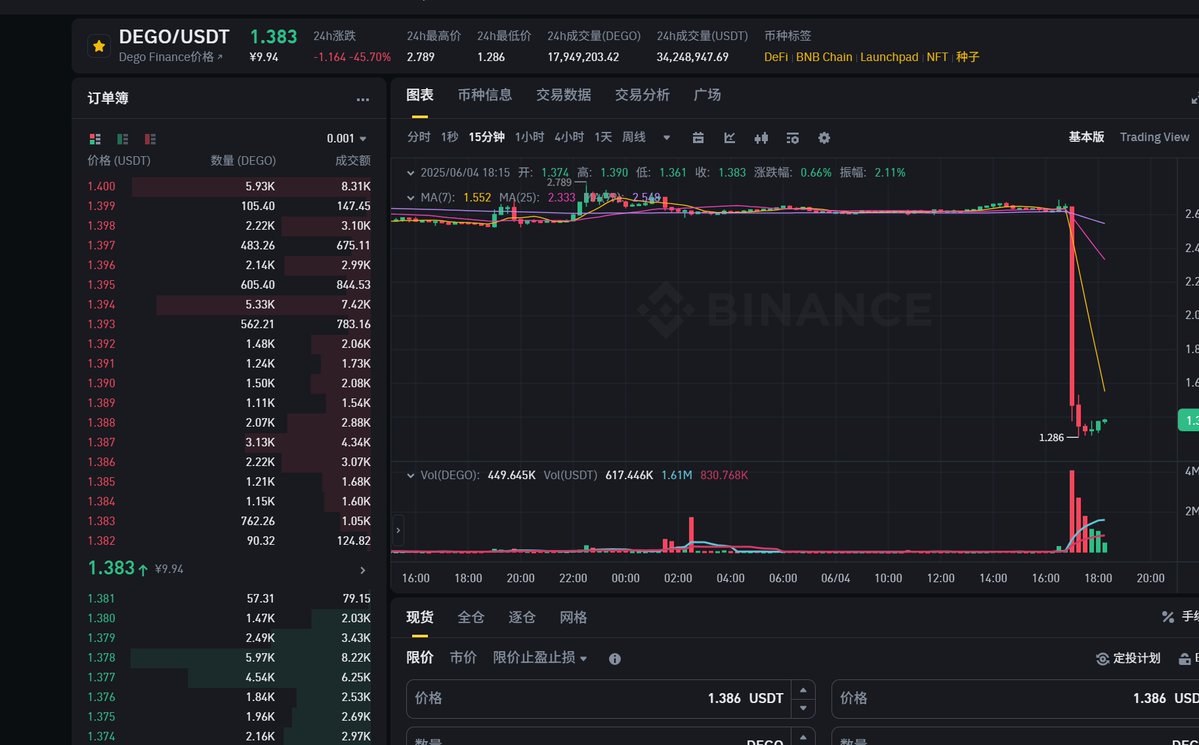
Task: Select the 1天 interval
Action: [x=603, y=137]
